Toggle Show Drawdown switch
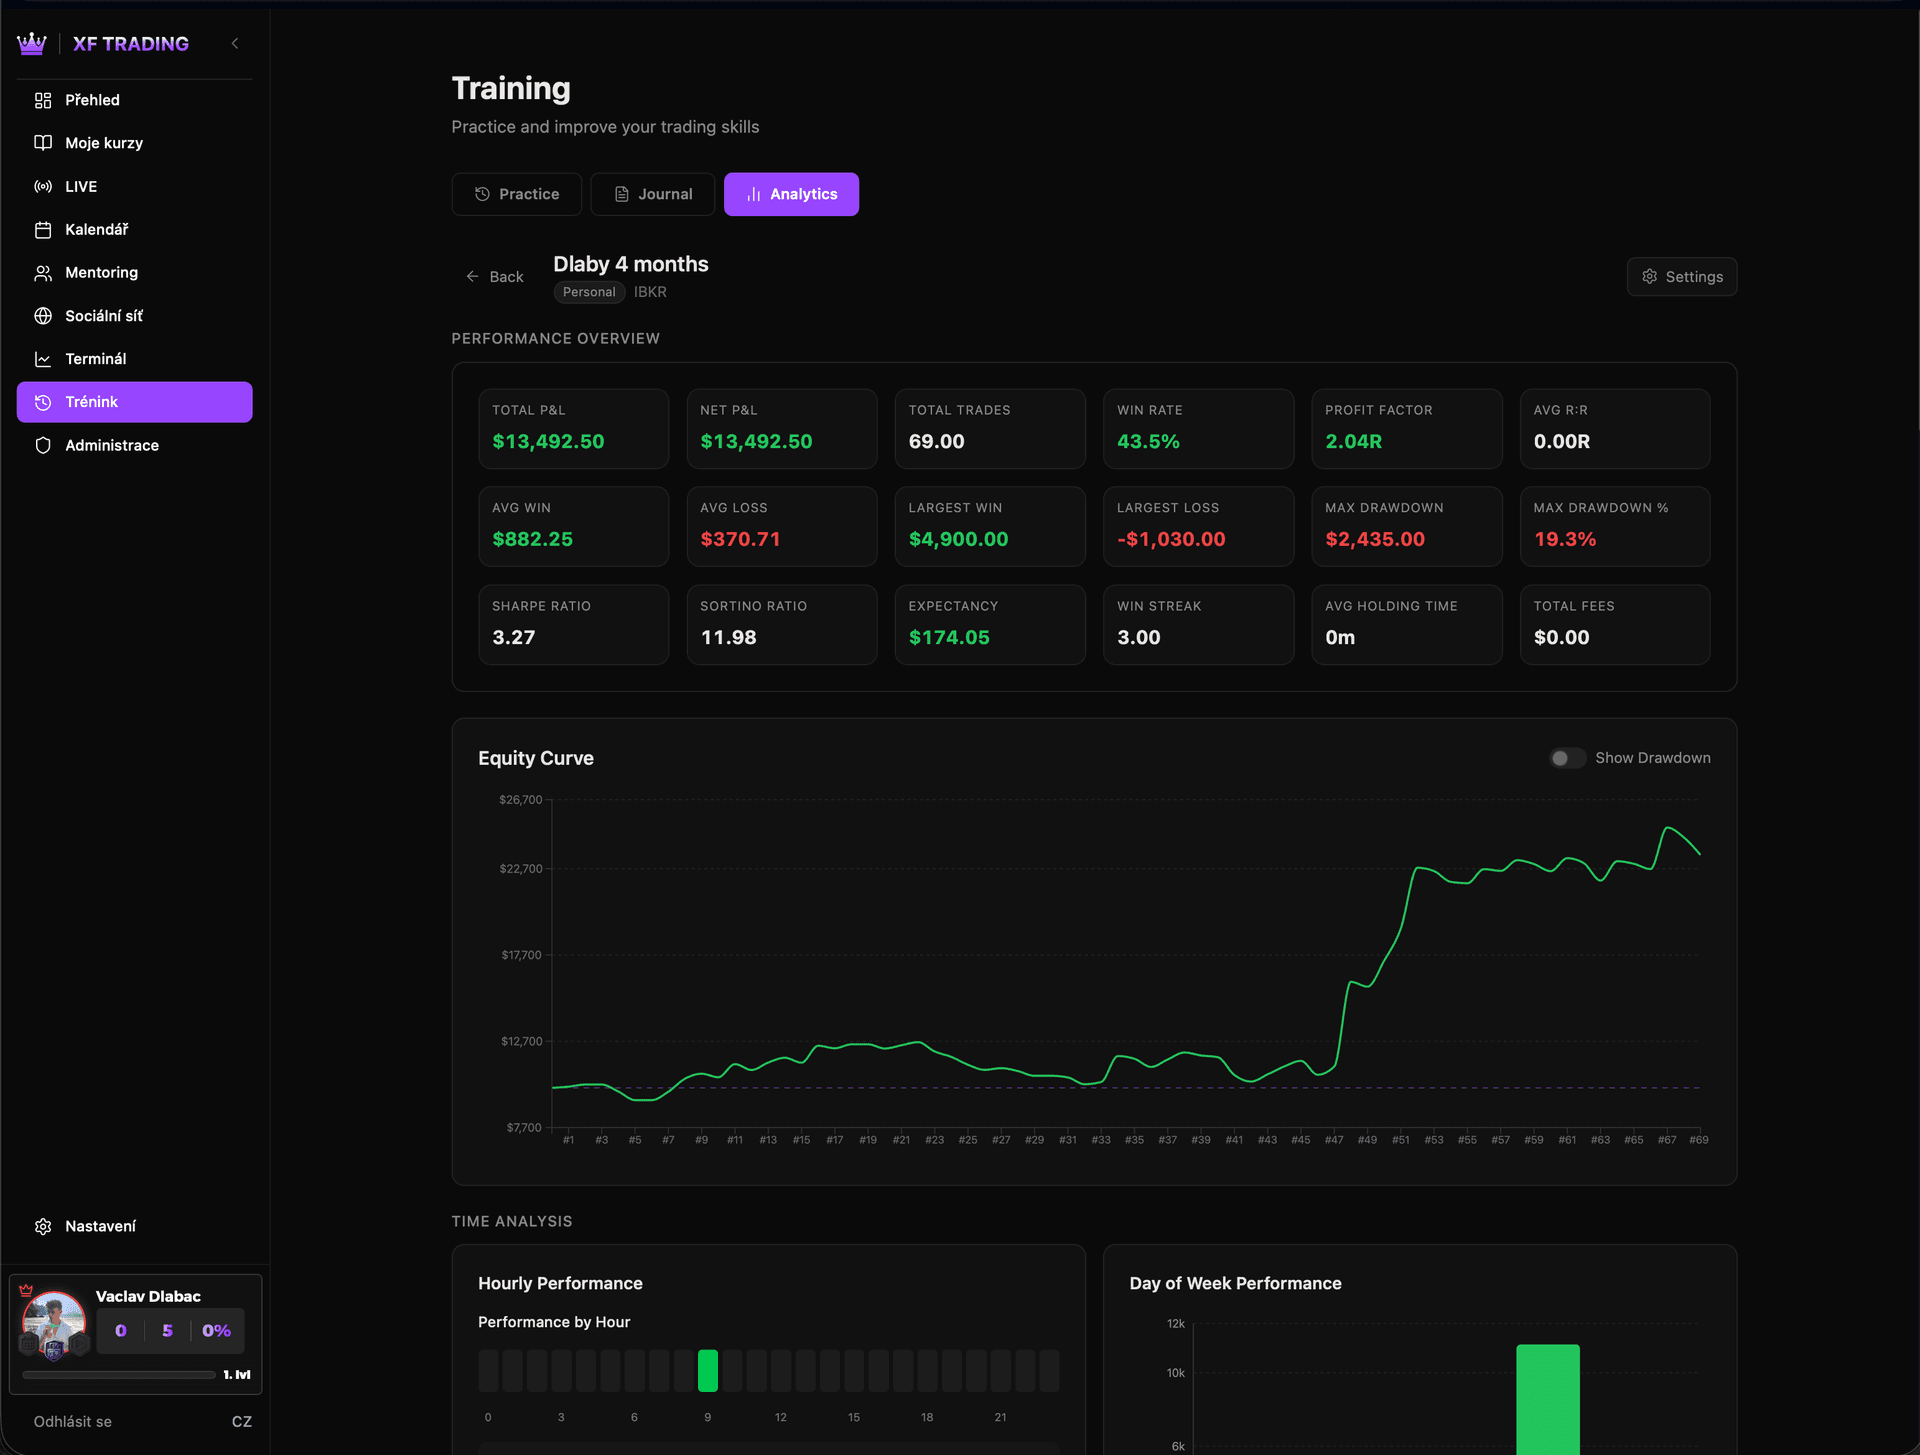This screenshot has height=1455, width=1920. pyautogui.click(x=1567, y=758)
